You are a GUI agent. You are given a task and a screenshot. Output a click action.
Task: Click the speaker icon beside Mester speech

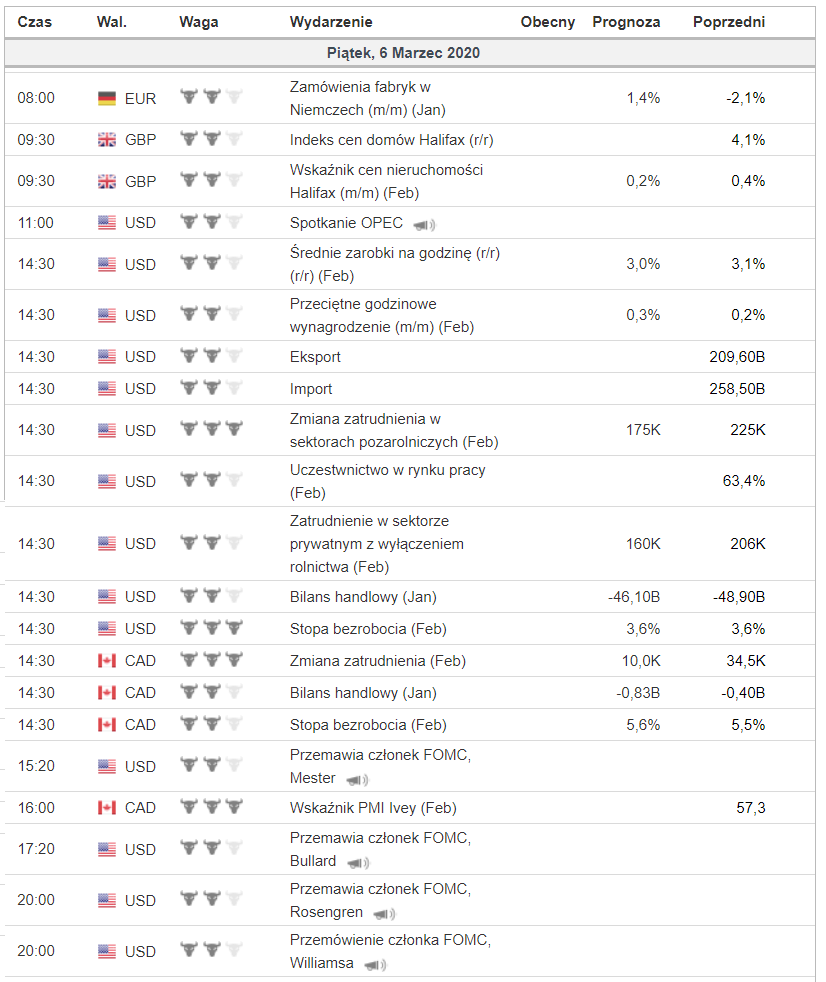pos(357,779)
